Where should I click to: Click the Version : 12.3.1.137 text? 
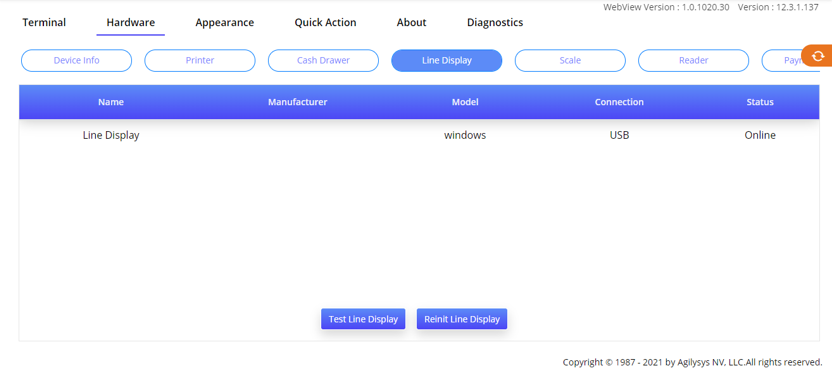(x=778, y=7)
